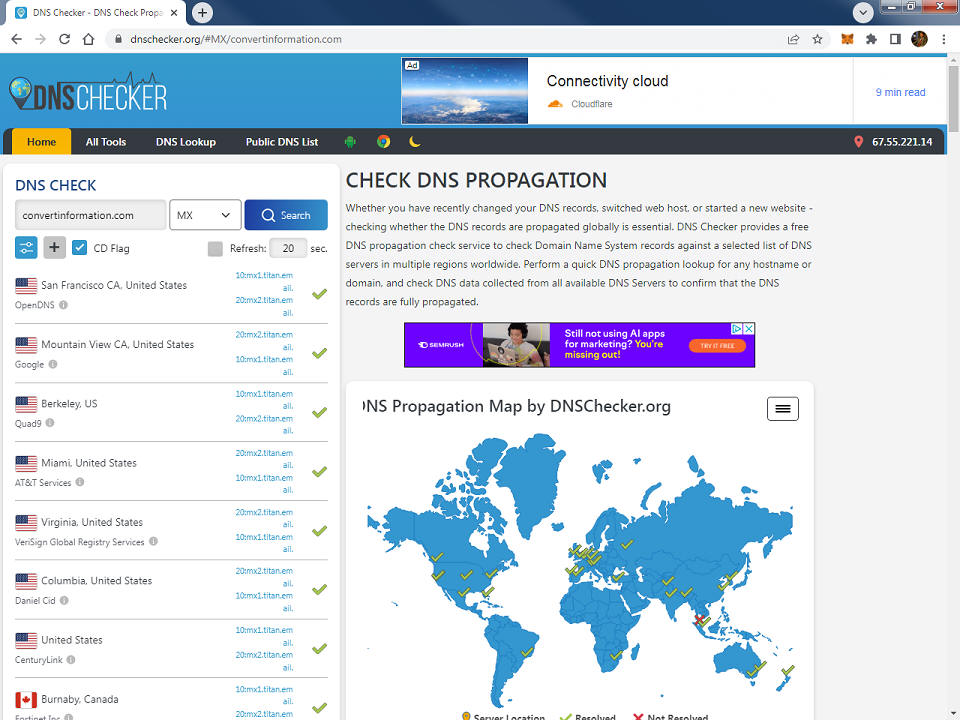
Task: Open the Cloudflare Connectivity cloud ad
Action: (607, 81)
